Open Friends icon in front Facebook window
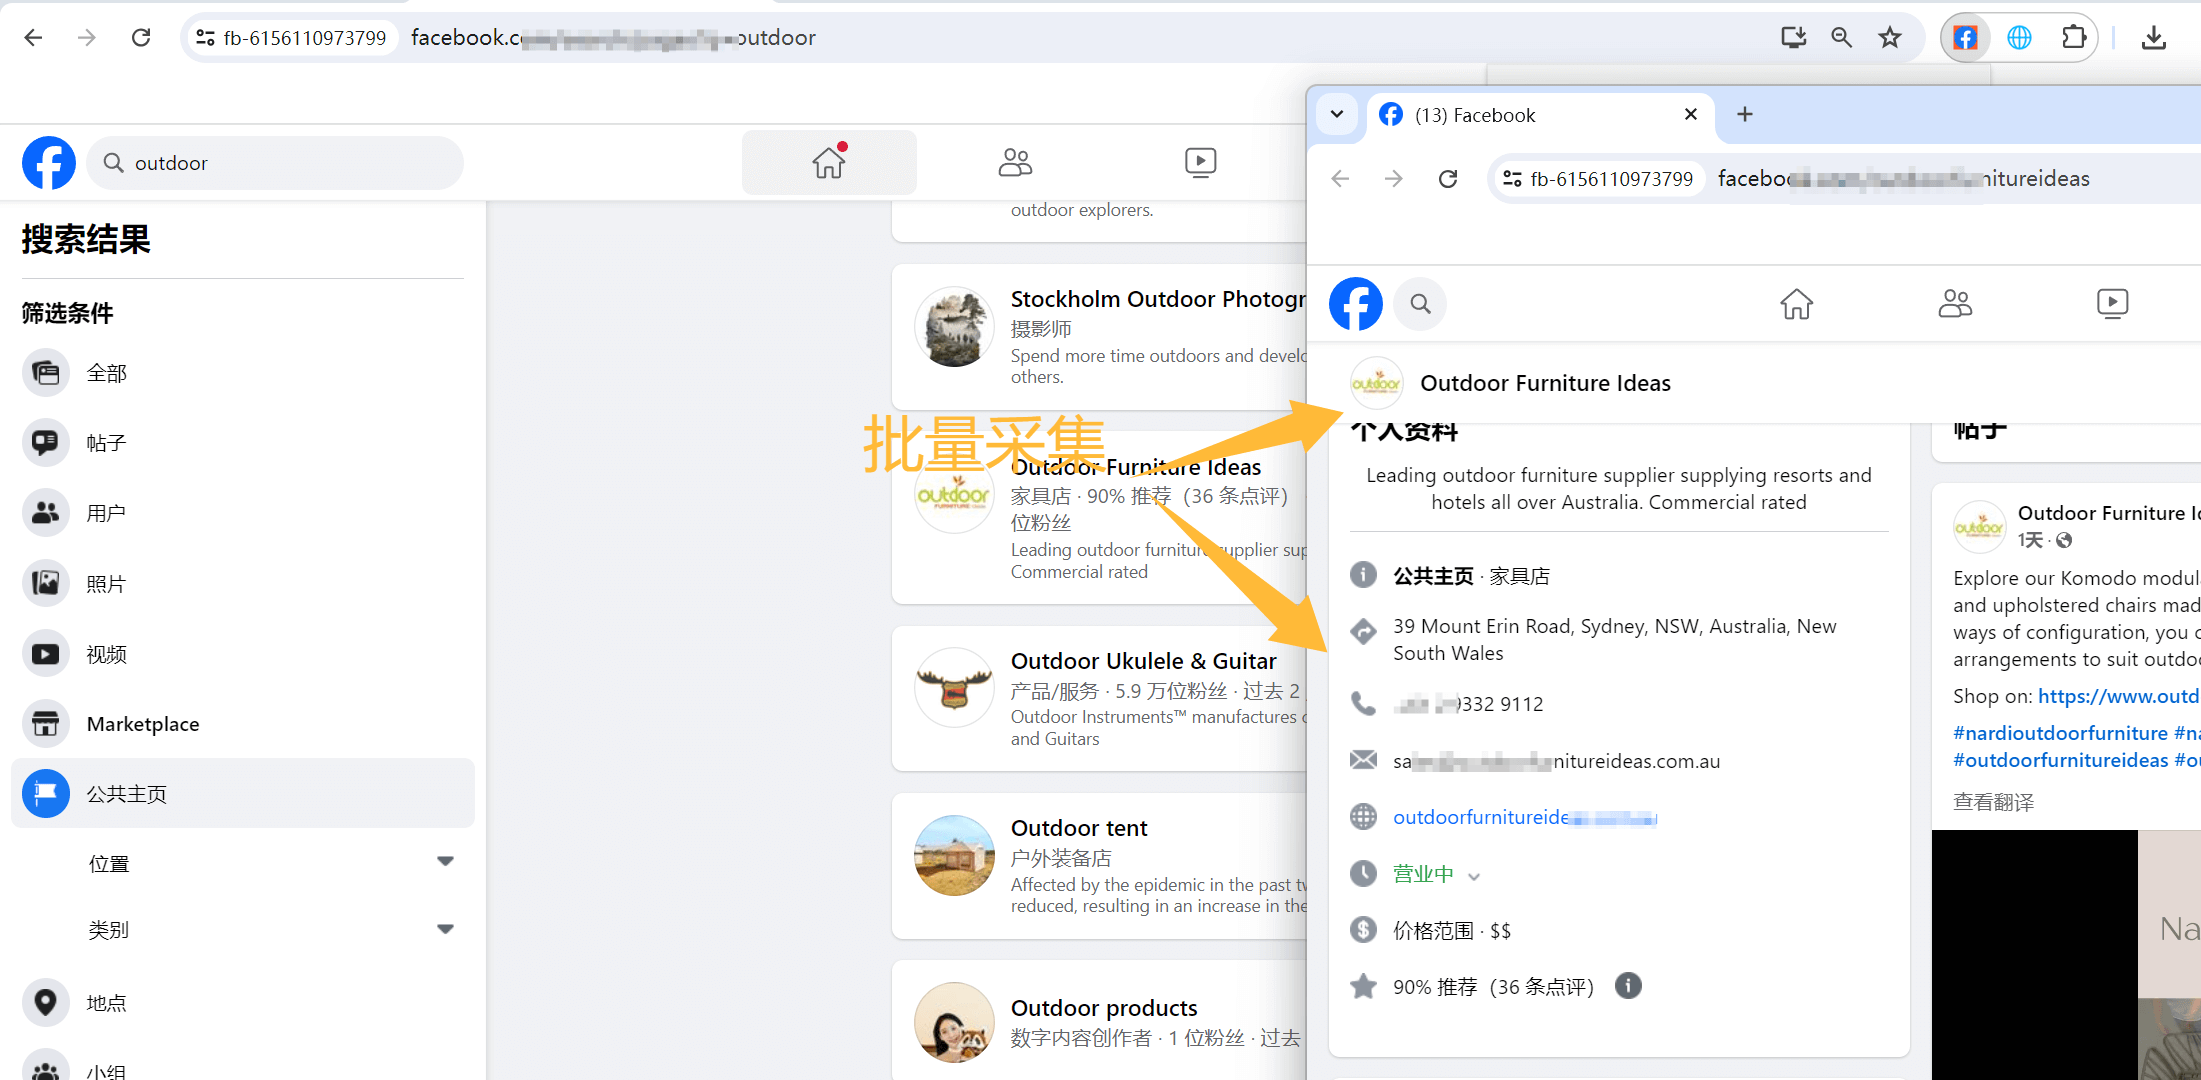The height and width of the screenshot is (1080, 2201). tap(1954, 303)
